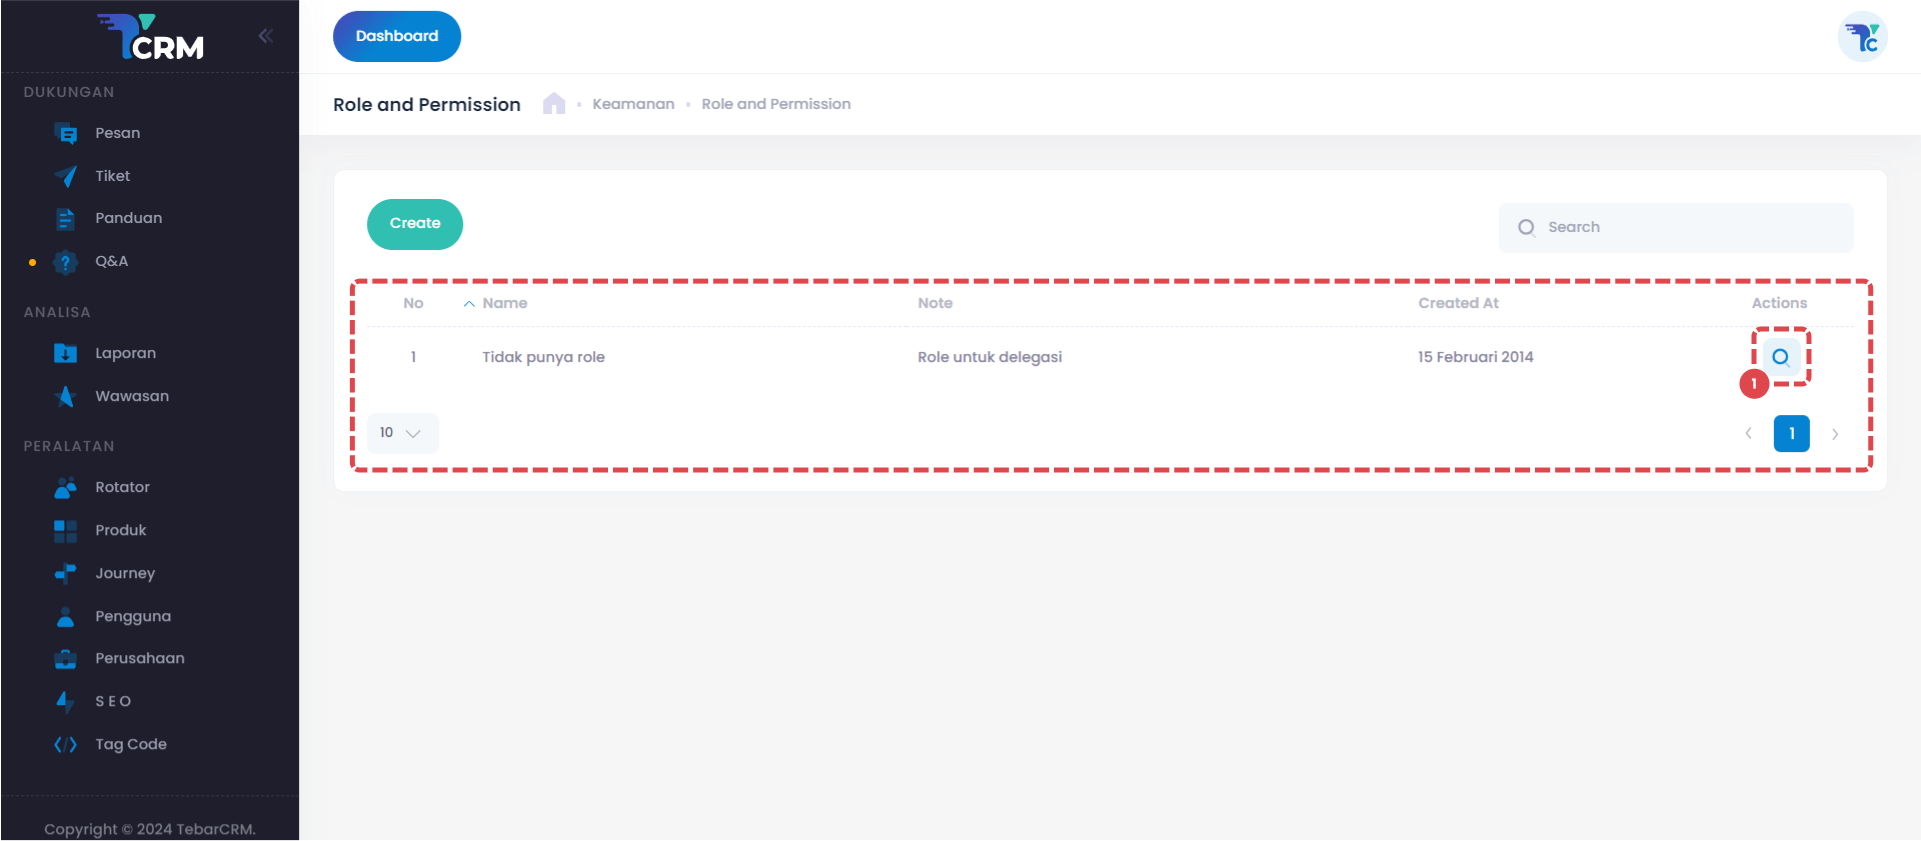Go to next page arrow
This screenshot has height=841, width=1921.
click(1835, 434)
